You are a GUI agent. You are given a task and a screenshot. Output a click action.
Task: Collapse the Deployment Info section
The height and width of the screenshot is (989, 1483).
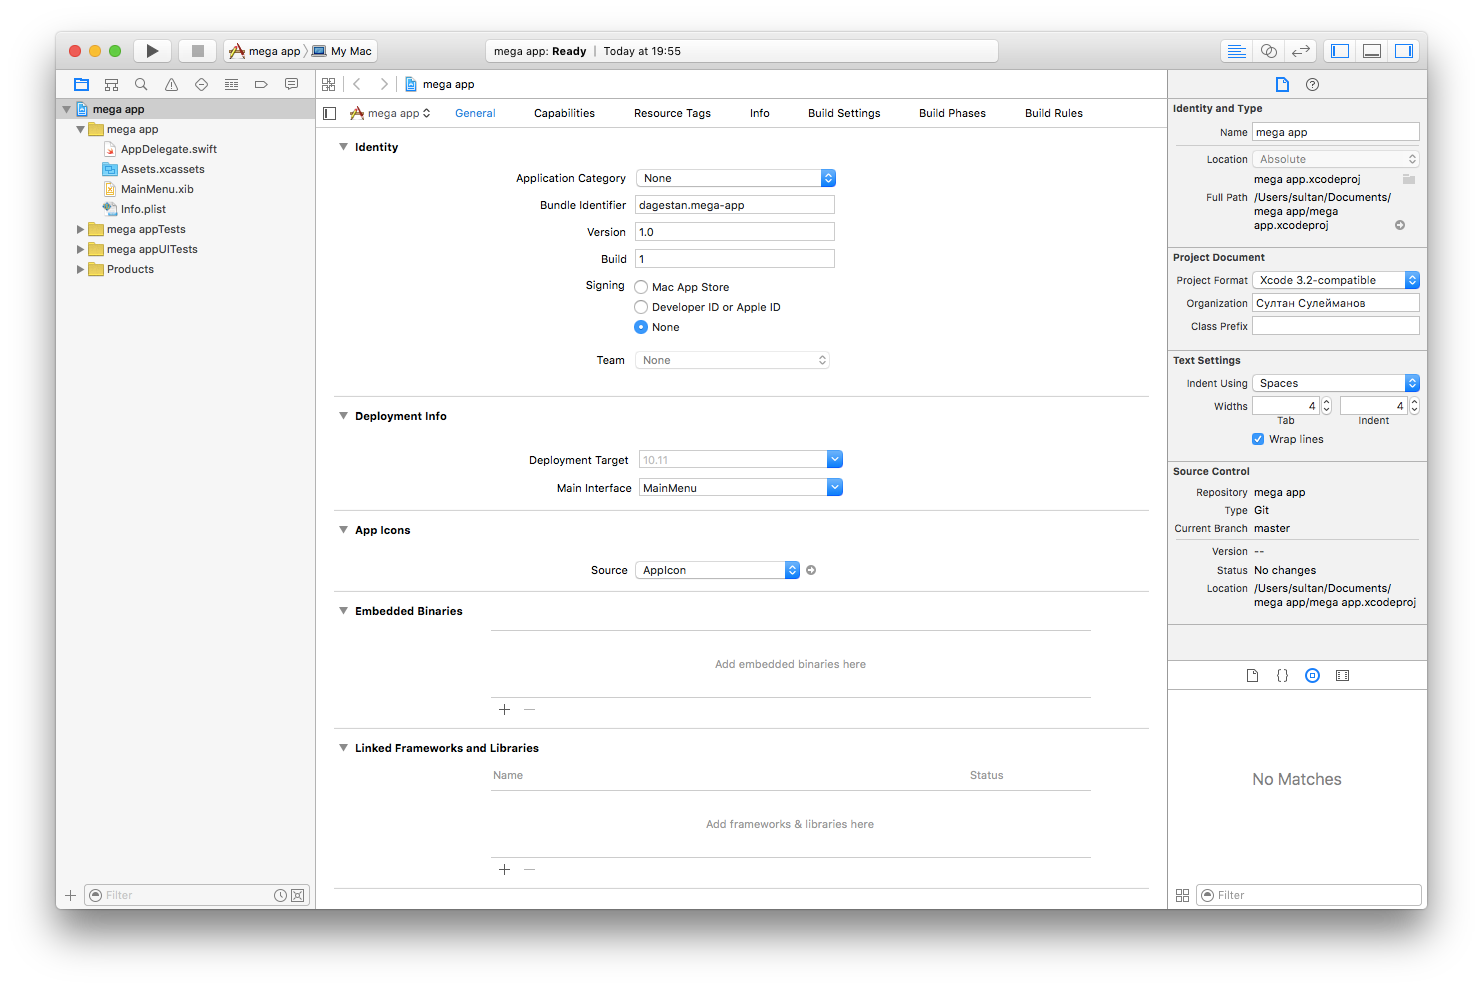343,416
